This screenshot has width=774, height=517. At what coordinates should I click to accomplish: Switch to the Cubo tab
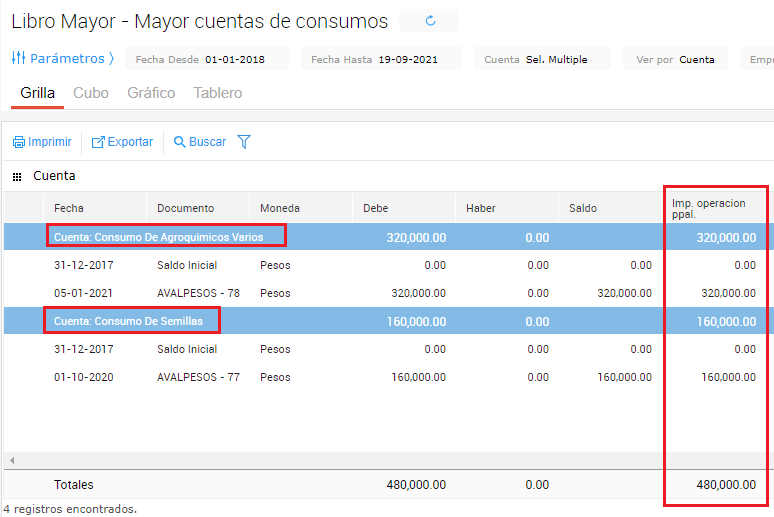pyautogui.click(x=91, y=93)
